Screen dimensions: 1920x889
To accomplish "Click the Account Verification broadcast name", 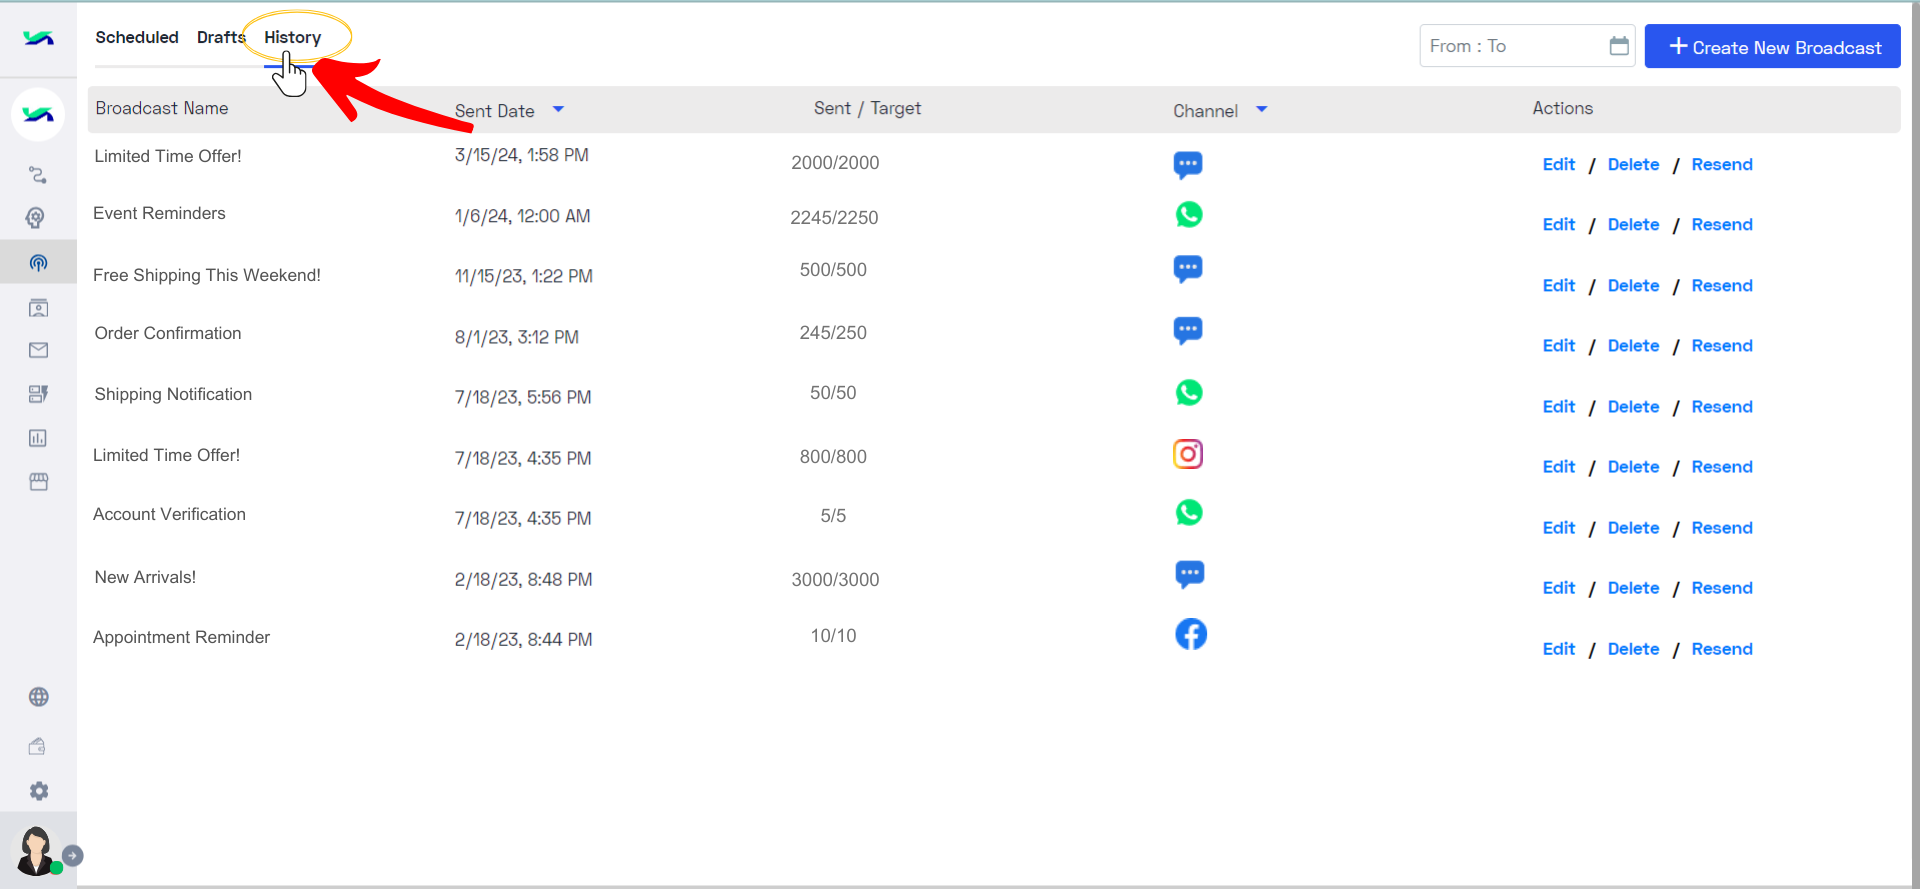I will click(169, 514).
